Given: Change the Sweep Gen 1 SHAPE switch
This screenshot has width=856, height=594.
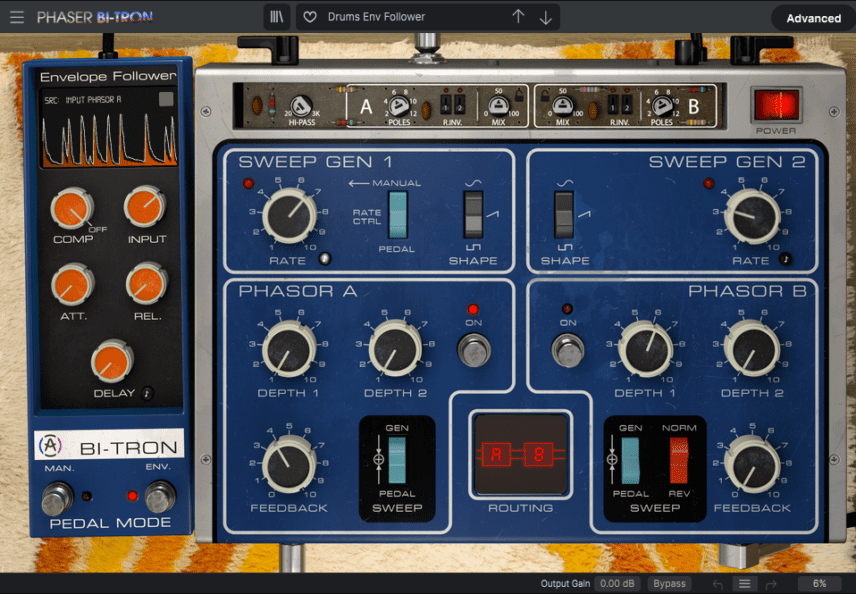Looking at the screenshot, I should (473, 215).
